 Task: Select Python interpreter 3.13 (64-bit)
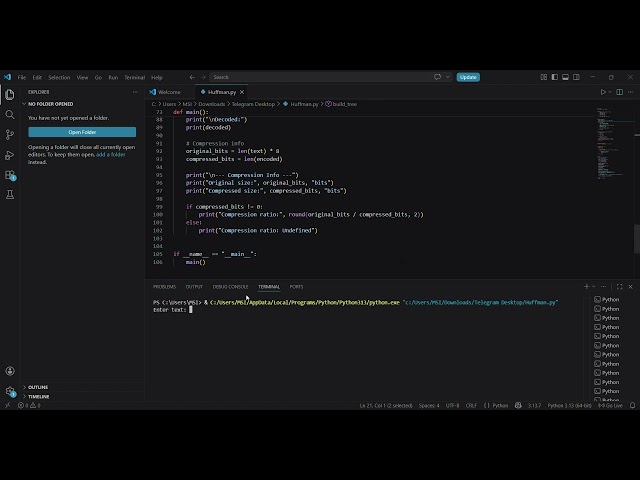tap(569, 406)
